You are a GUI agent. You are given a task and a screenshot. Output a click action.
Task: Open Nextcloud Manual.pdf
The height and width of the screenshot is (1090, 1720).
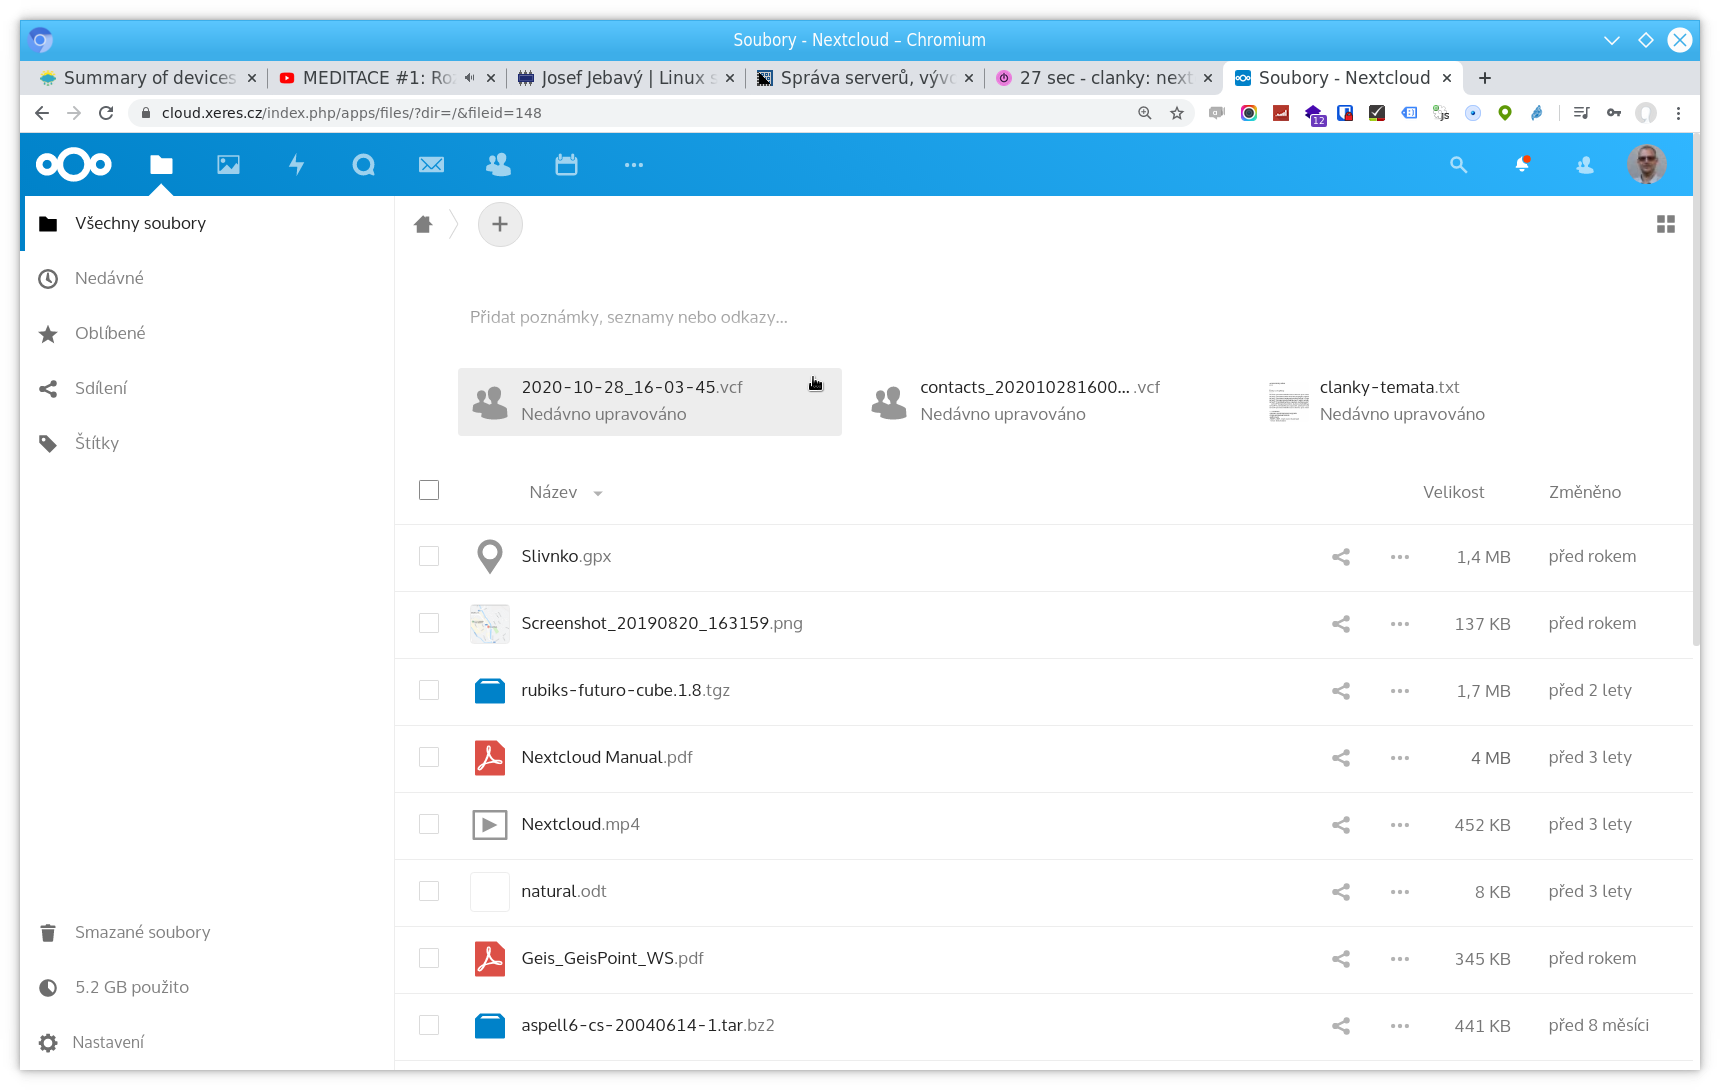point(607,757)
